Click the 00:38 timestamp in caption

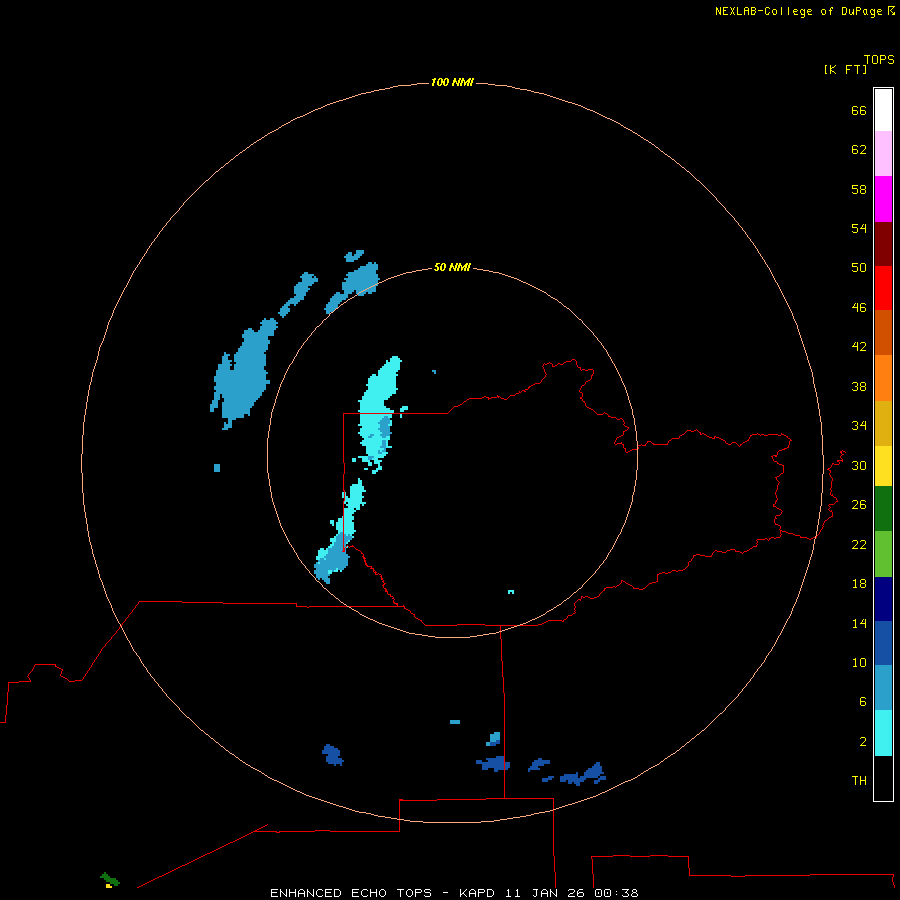click(x=616, y=893)
